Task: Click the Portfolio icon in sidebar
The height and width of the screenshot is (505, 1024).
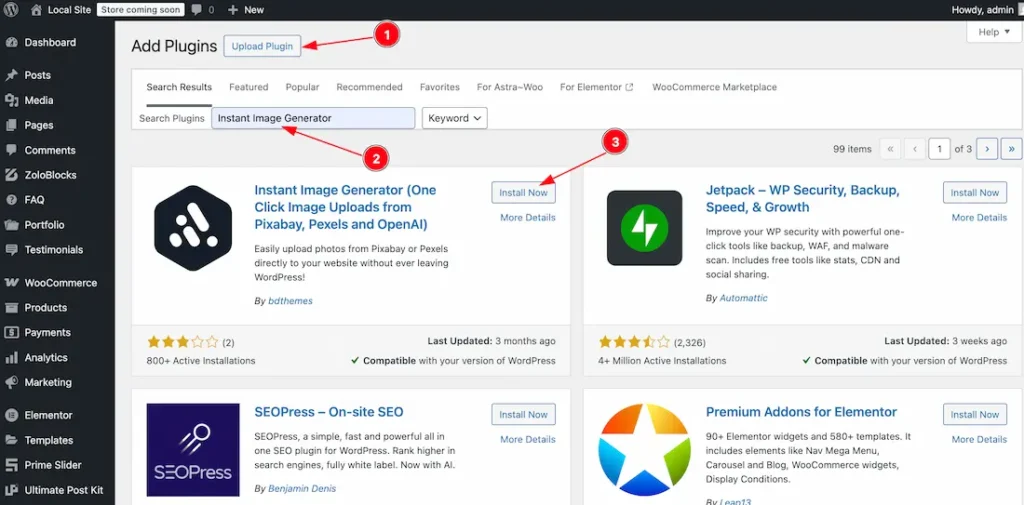Action: click(x=11, y=225)
